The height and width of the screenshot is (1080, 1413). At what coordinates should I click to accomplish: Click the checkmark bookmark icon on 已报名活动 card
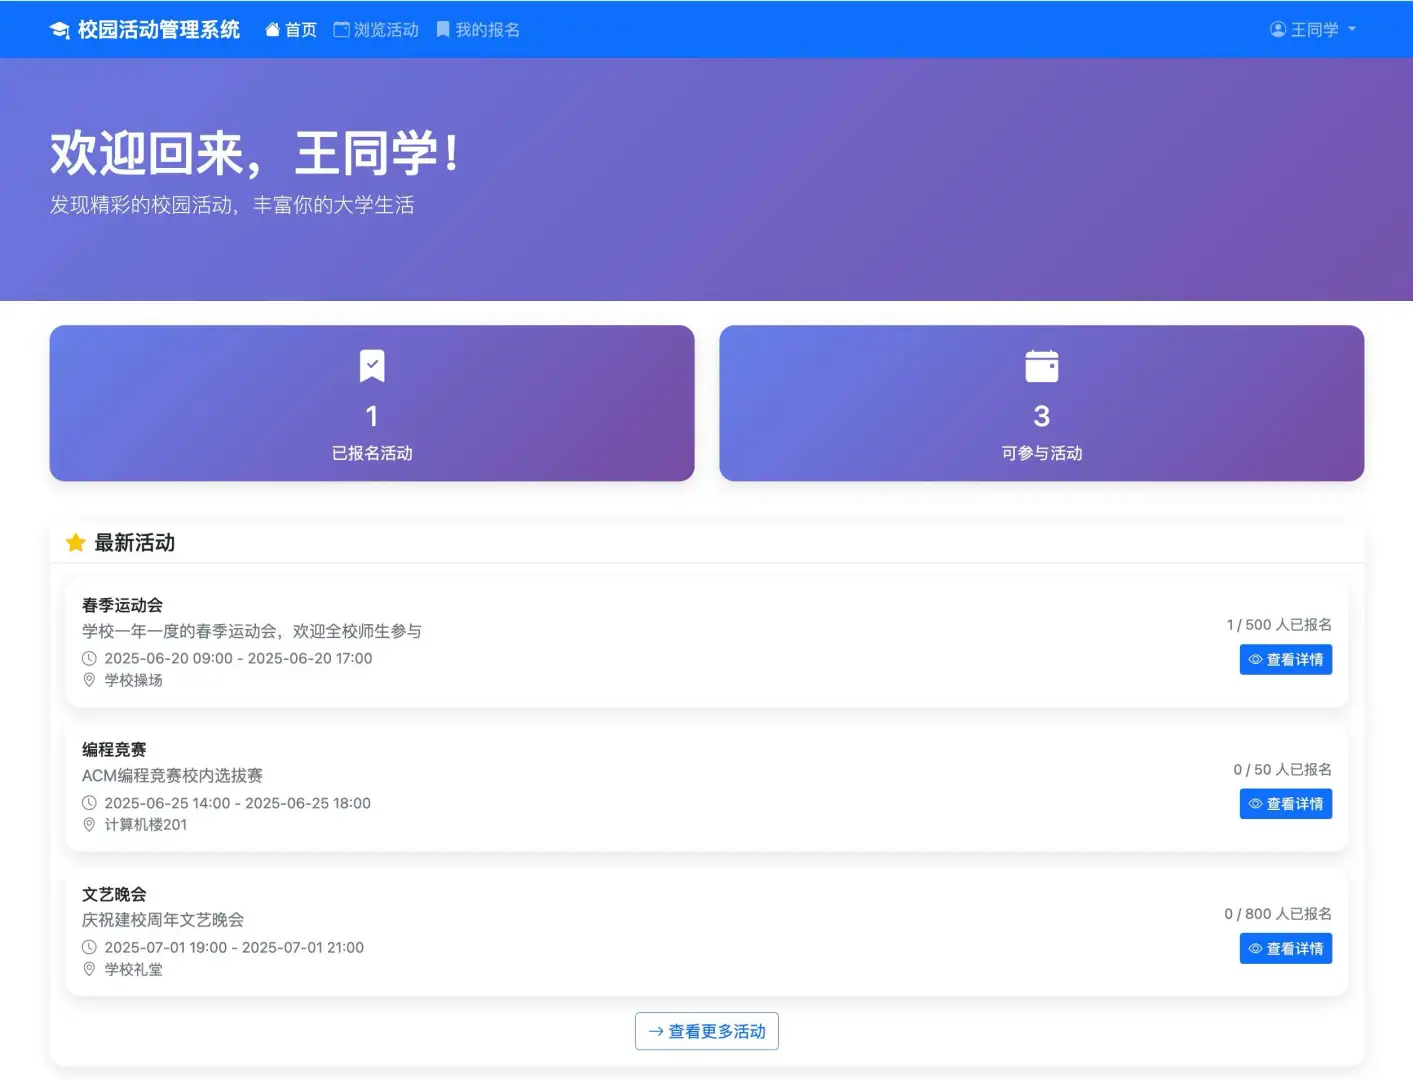point(371,366)
